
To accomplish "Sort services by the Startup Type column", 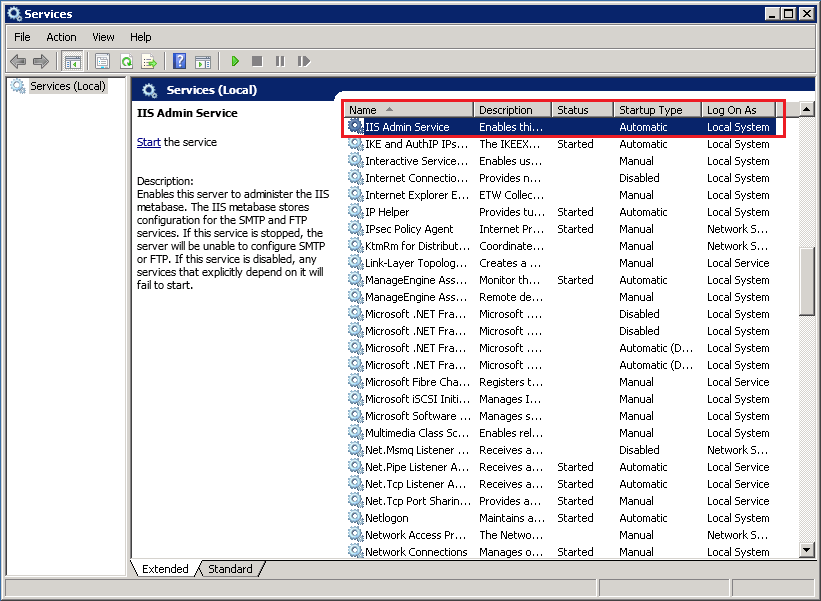I will 650,109.
